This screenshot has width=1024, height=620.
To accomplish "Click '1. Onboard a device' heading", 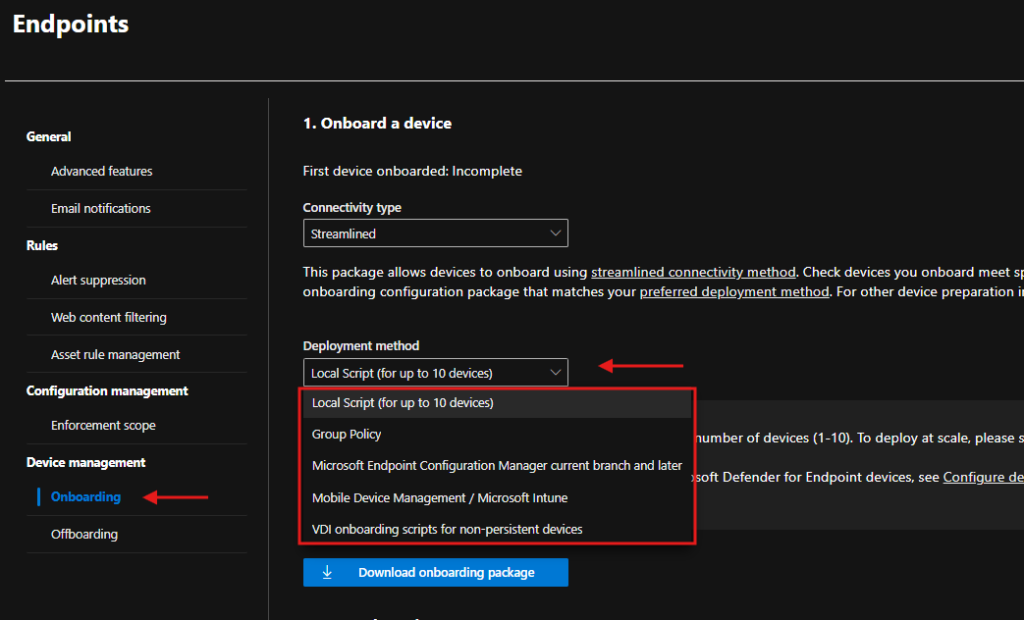I will coord(377,123).
